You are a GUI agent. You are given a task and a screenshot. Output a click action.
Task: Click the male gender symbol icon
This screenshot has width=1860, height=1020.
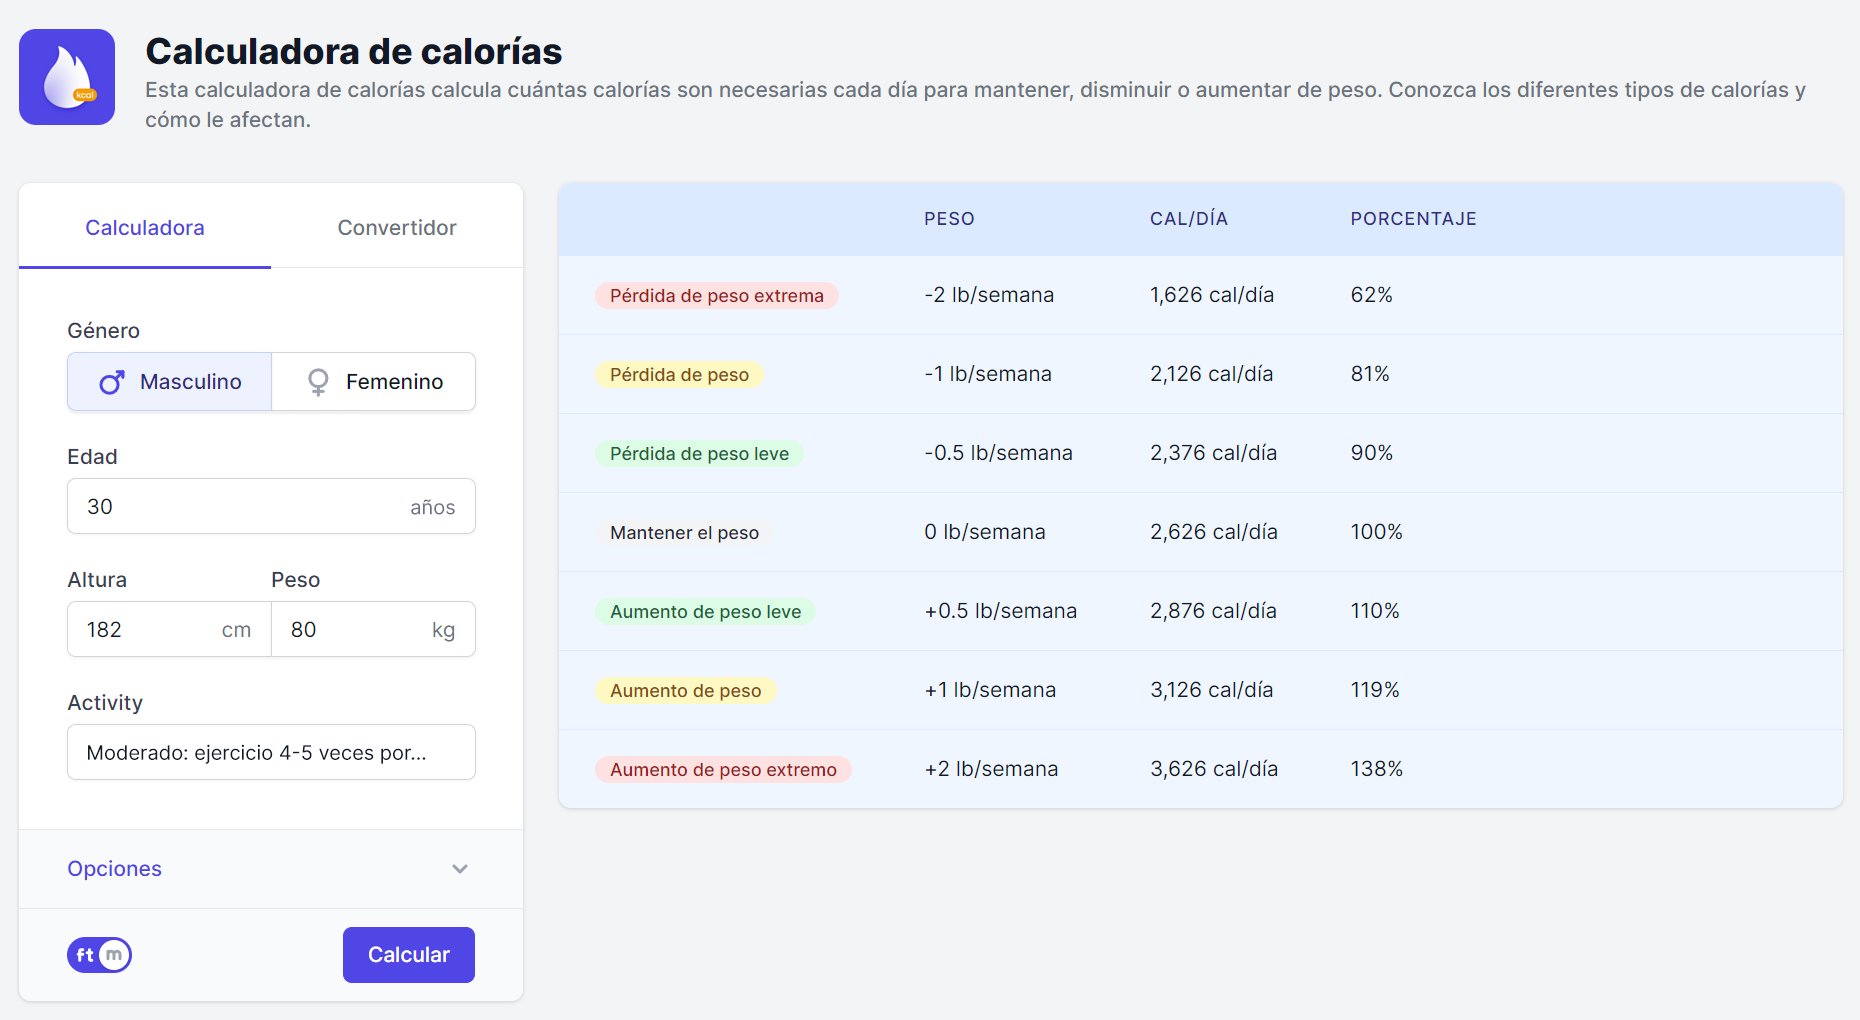point(111,382)
